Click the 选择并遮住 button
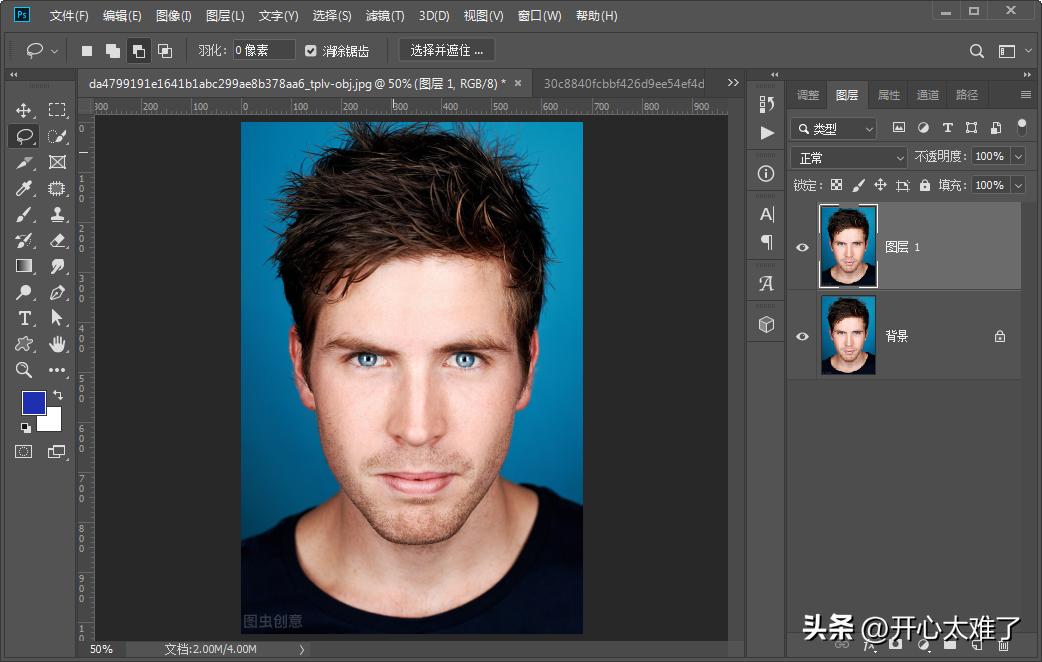The height and width of the screenshot is (662, 1042). pyautogui.click(x=447, y=50)
